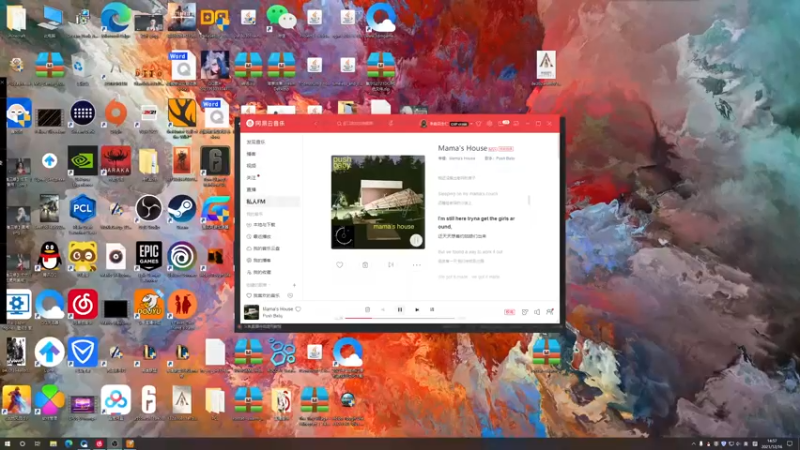Select the PCL launcher desktop icon
This screenshot has width=800, height=450.
click(83, 211)
